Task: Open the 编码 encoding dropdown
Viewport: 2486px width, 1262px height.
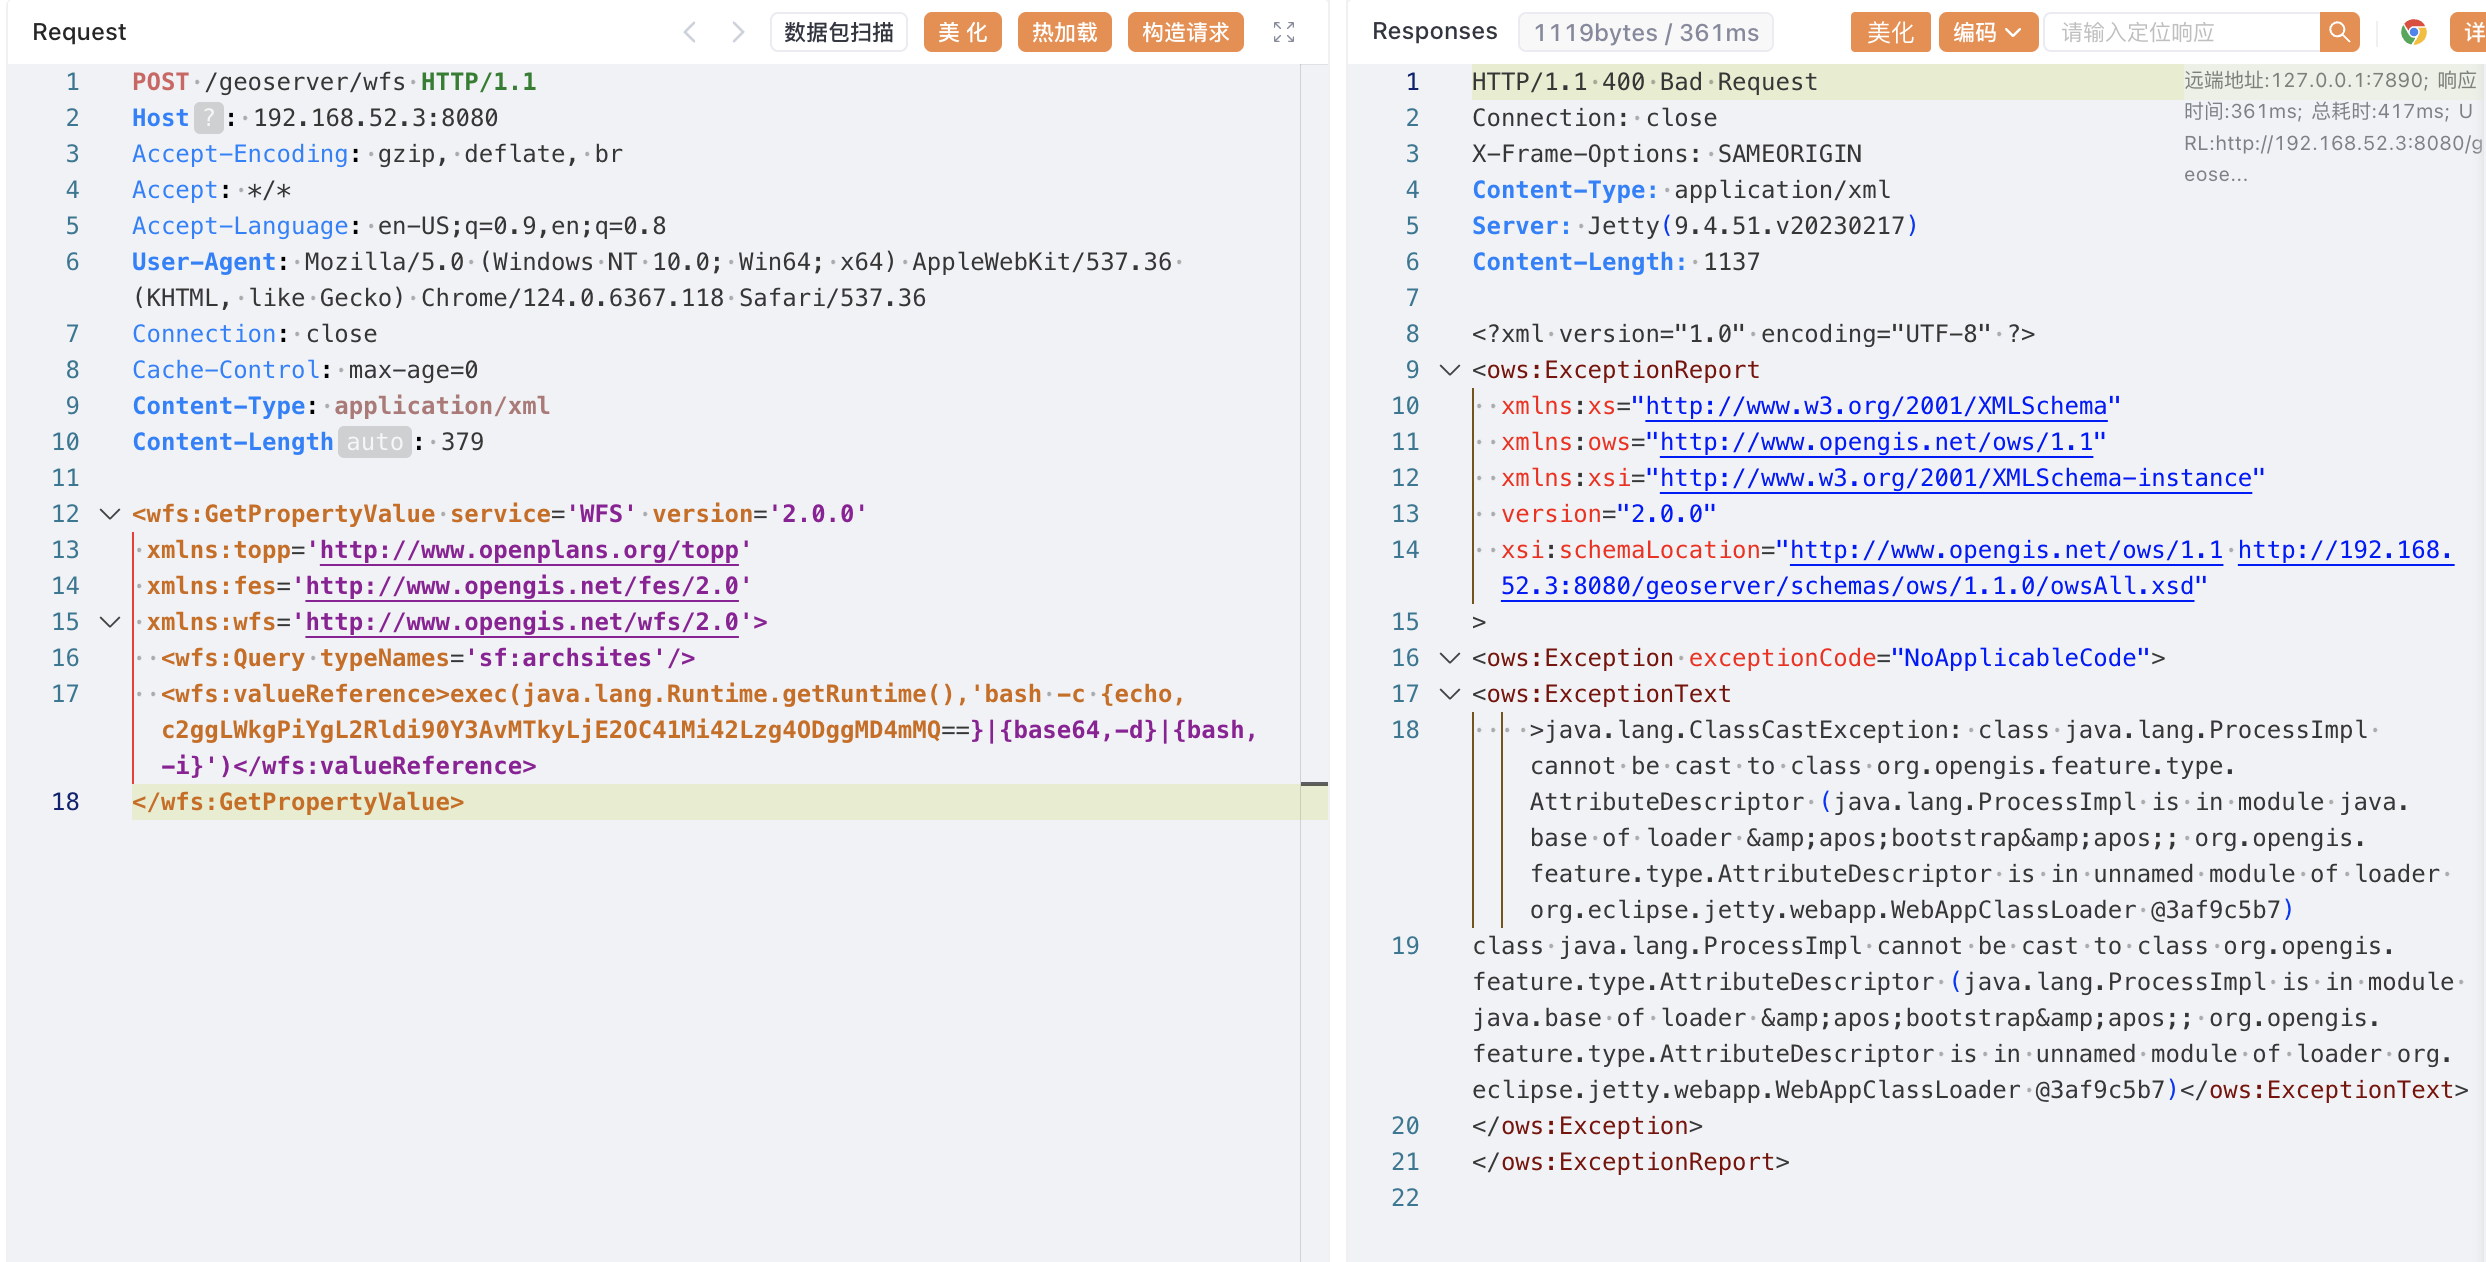Action: (1987, 32)
